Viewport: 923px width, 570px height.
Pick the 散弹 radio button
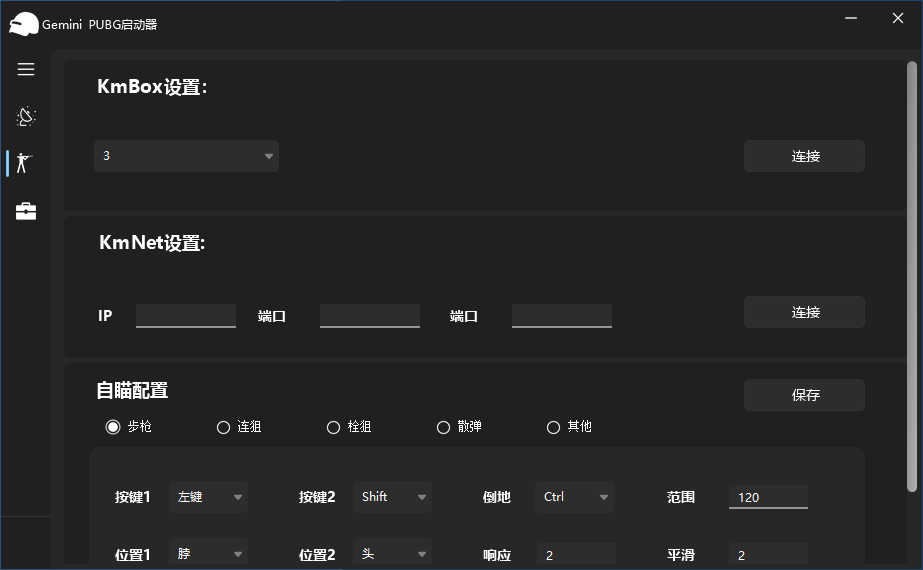pyautogui.click(x=444, y=427)
